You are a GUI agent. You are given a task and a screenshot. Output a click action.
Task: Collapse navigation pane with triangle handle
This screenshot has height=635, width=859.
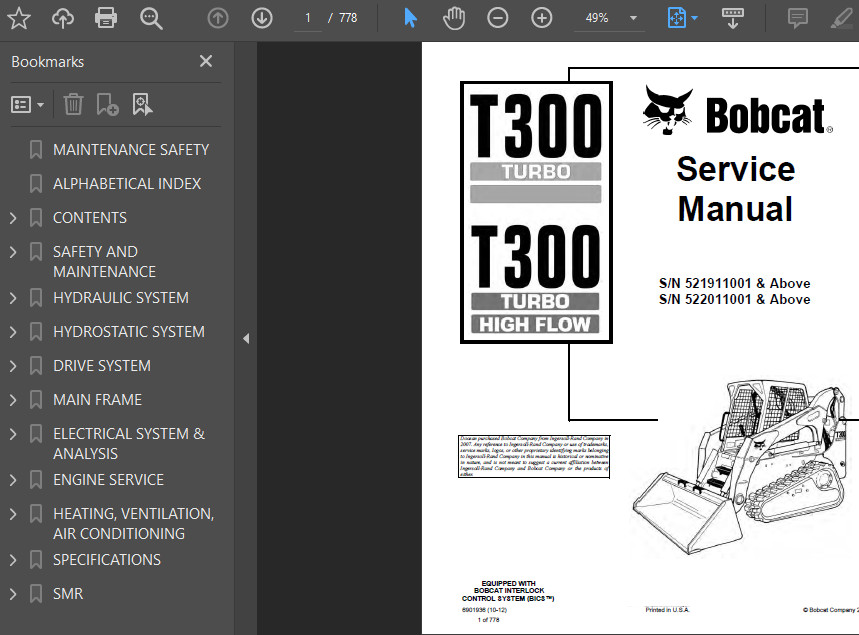click(x=246, y=339)
